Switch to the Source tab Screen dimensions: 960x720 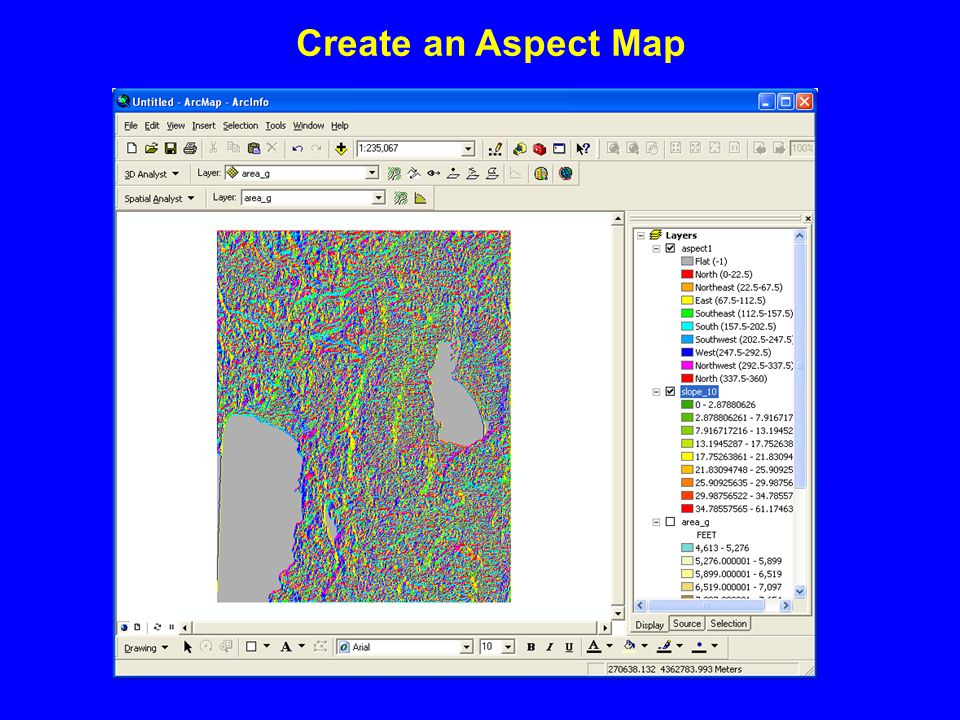click(x=687, y=623)
